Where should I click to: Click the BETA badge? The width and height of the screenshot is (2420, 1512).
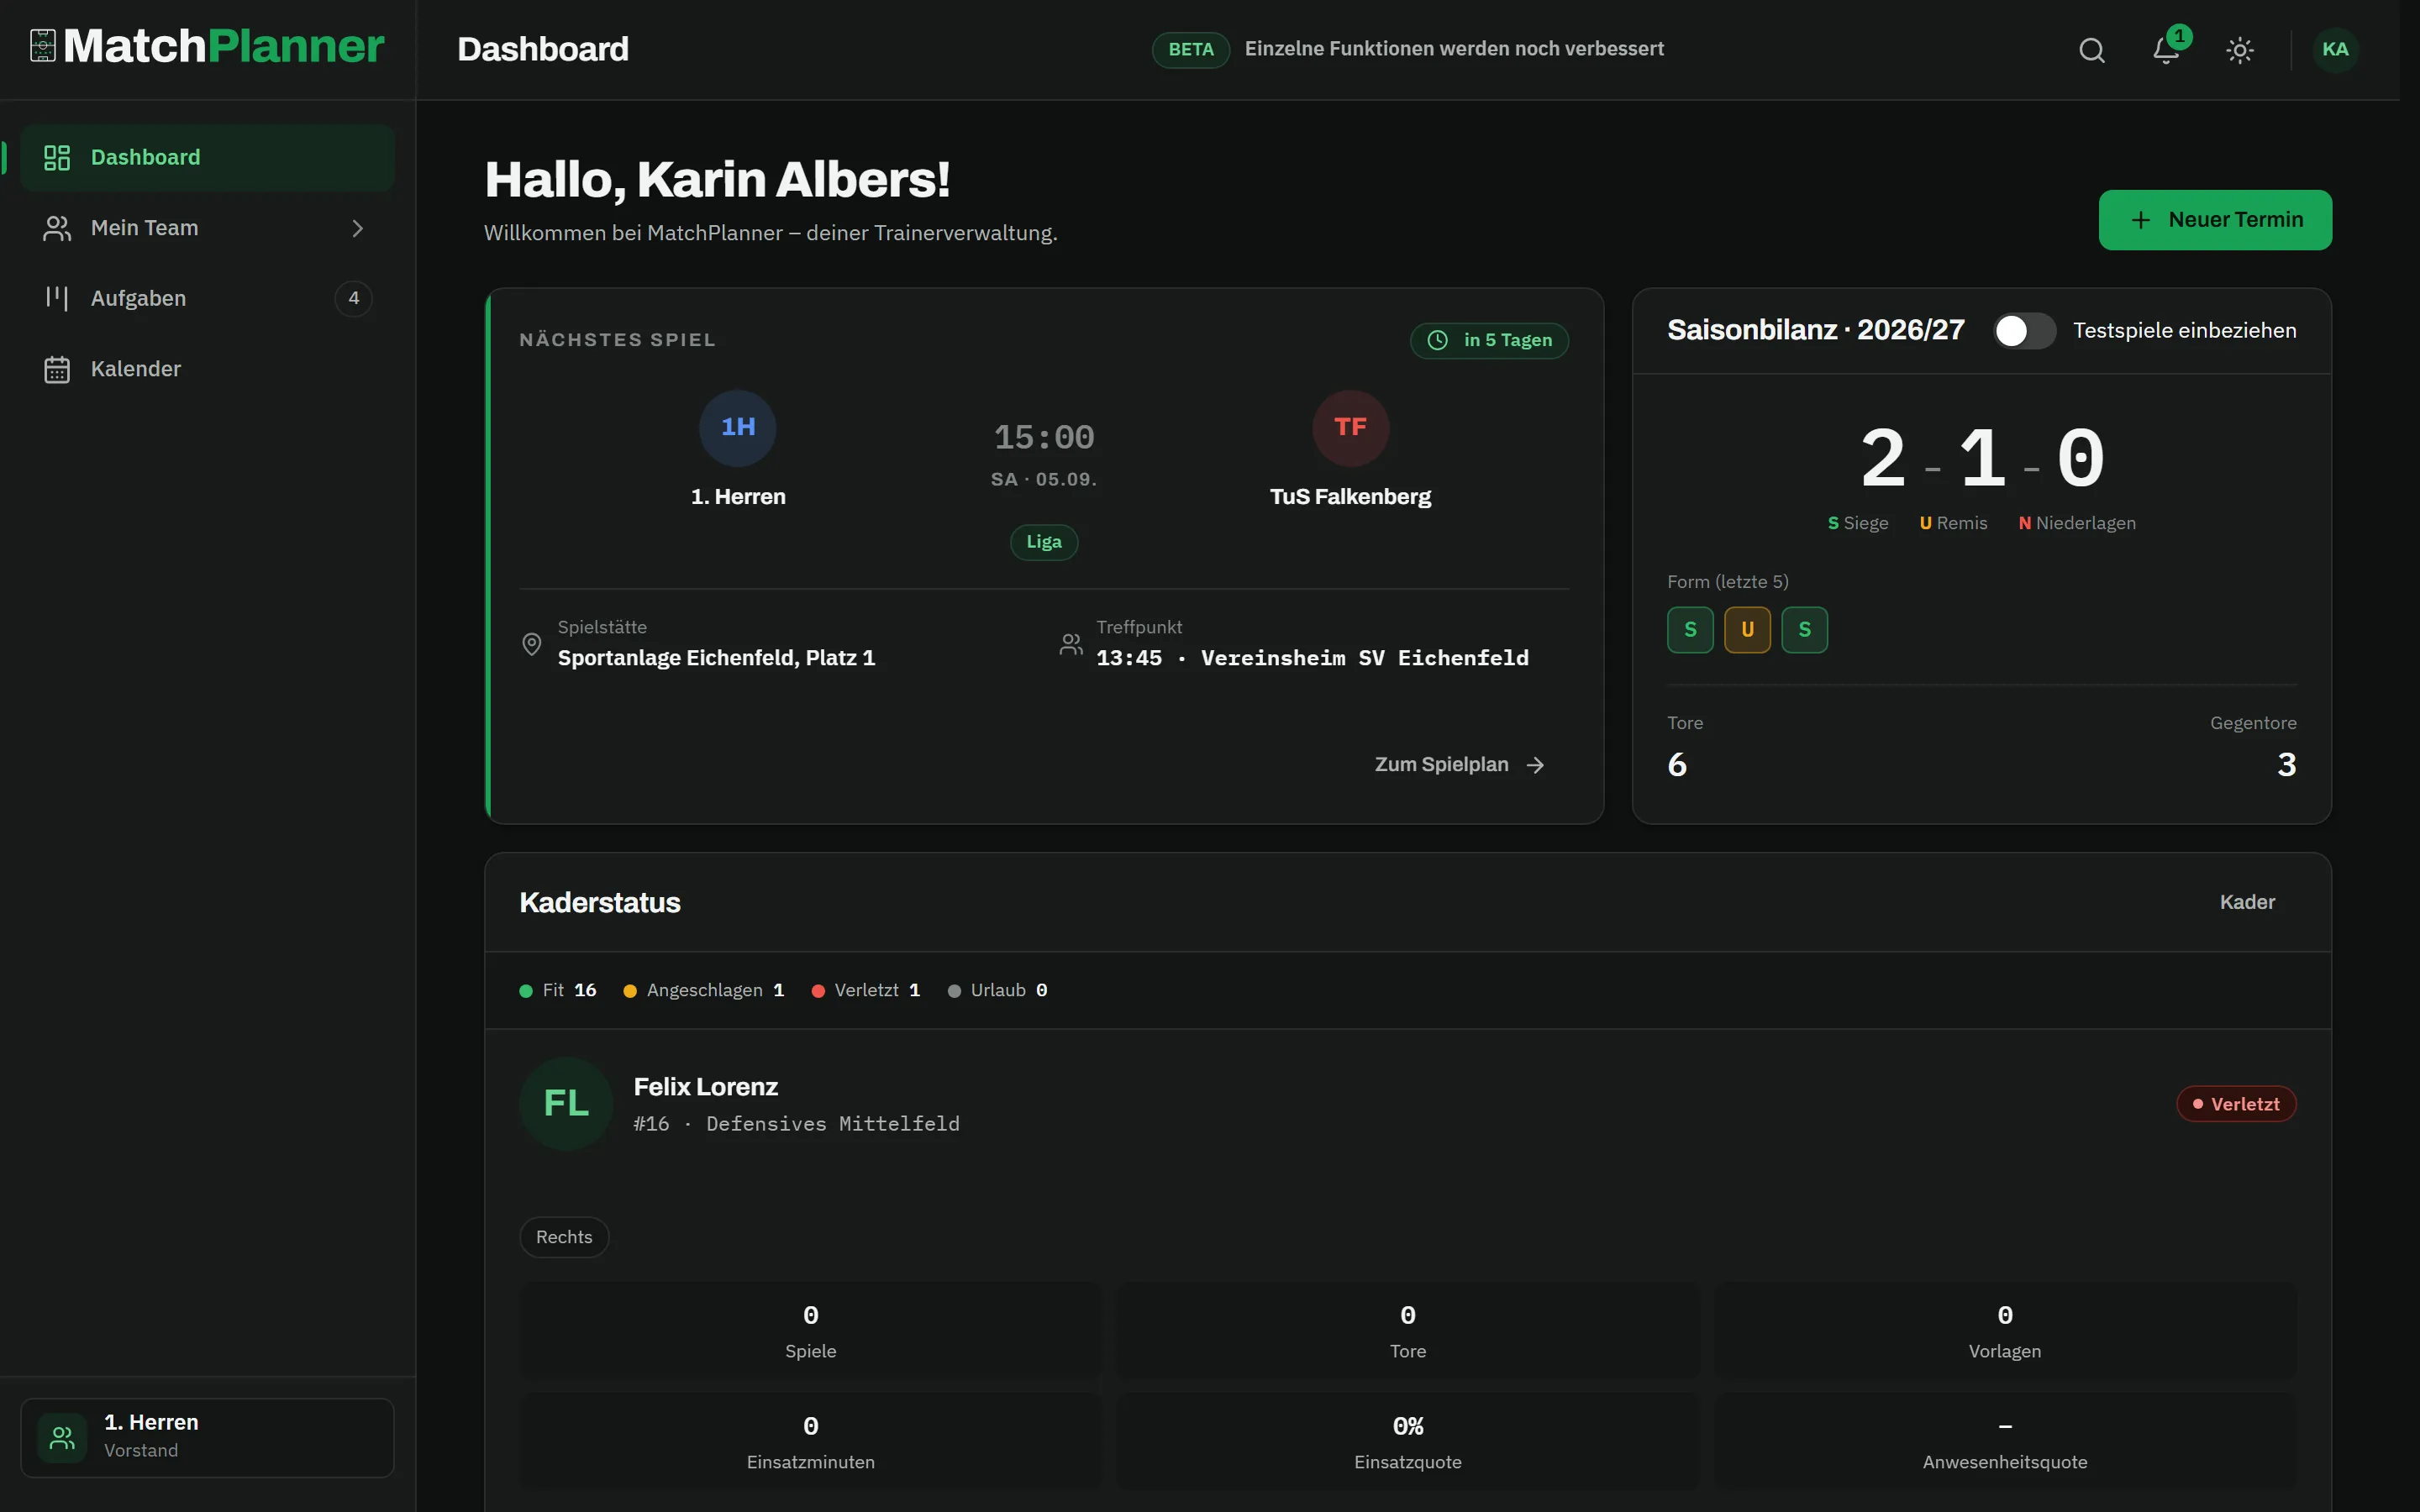click(1190, 50)
